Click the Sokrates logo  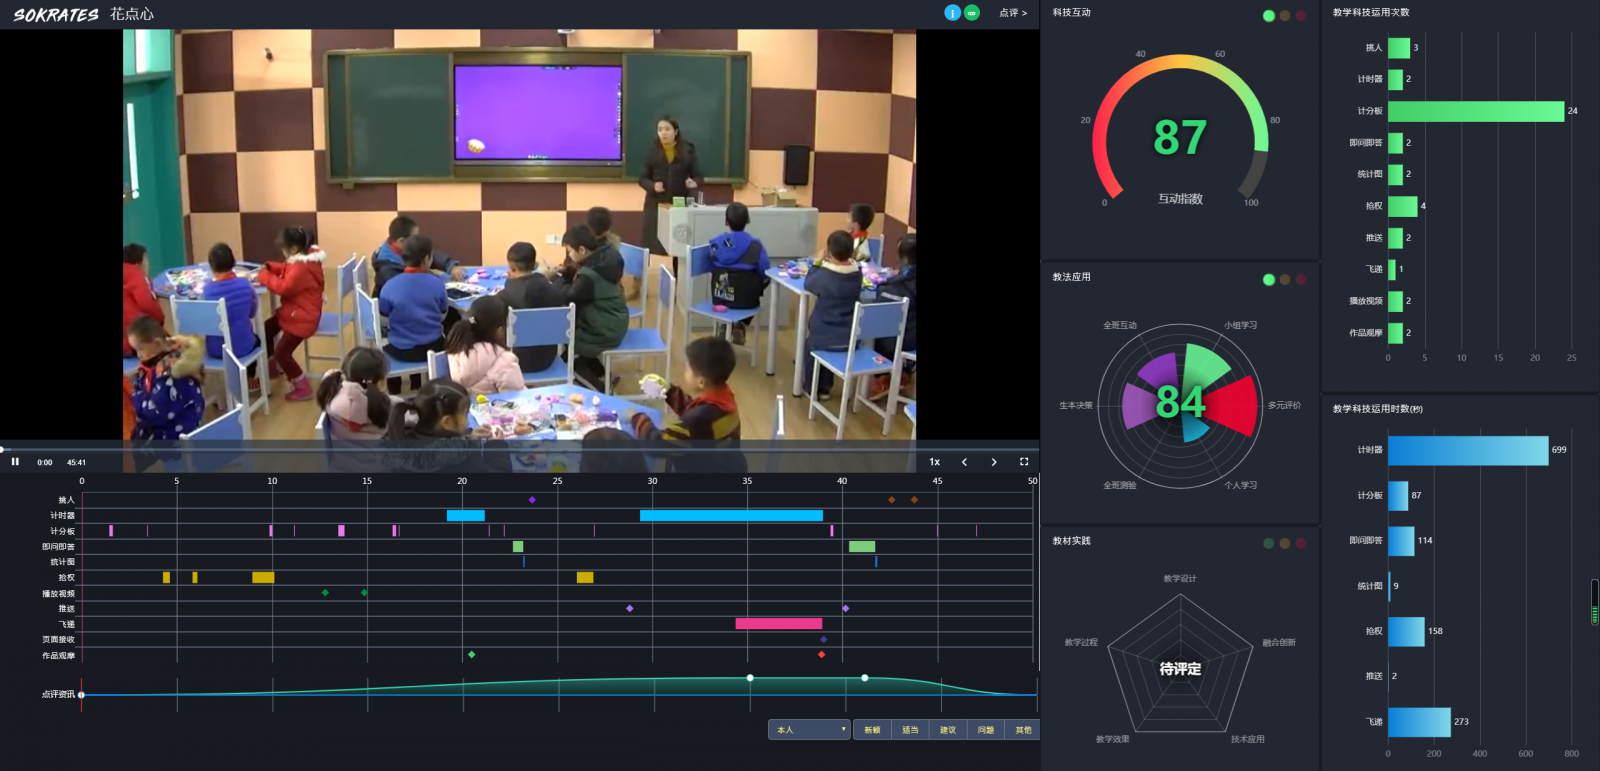point(56,14)
